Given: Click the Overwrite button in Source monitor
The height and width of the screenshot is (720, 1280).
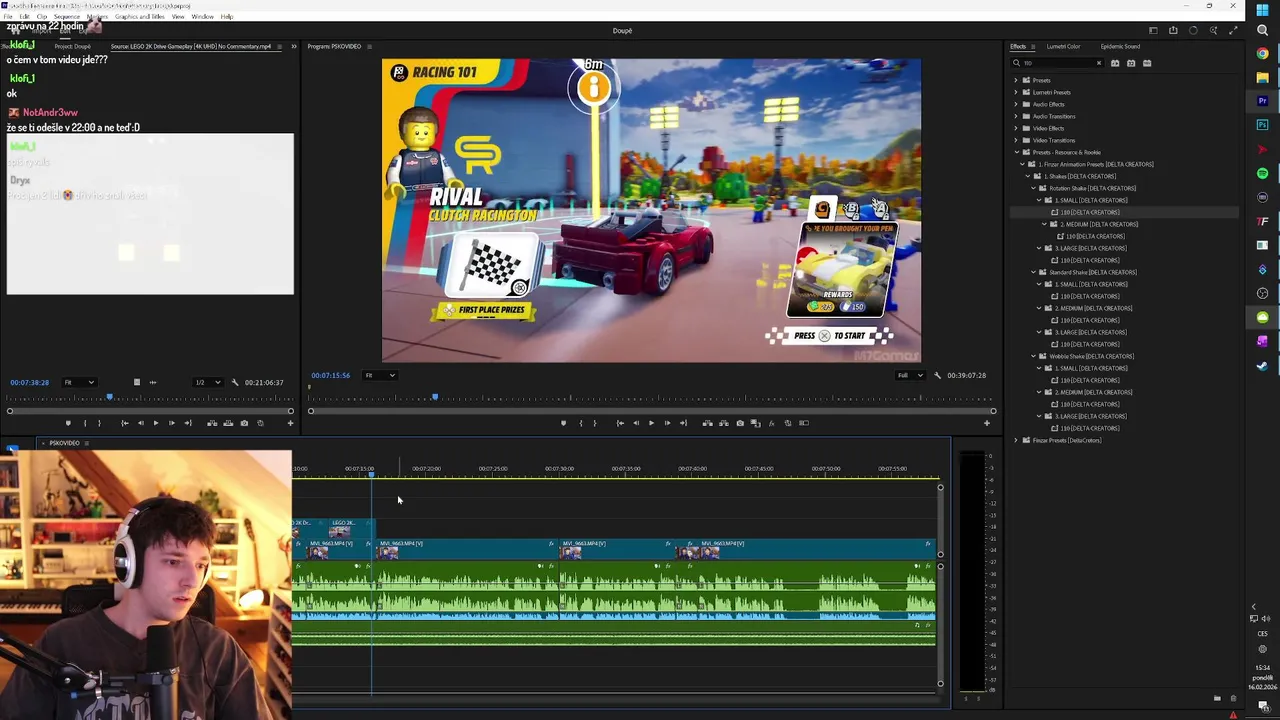Looking at the screenshot, I should click(228, 423).
